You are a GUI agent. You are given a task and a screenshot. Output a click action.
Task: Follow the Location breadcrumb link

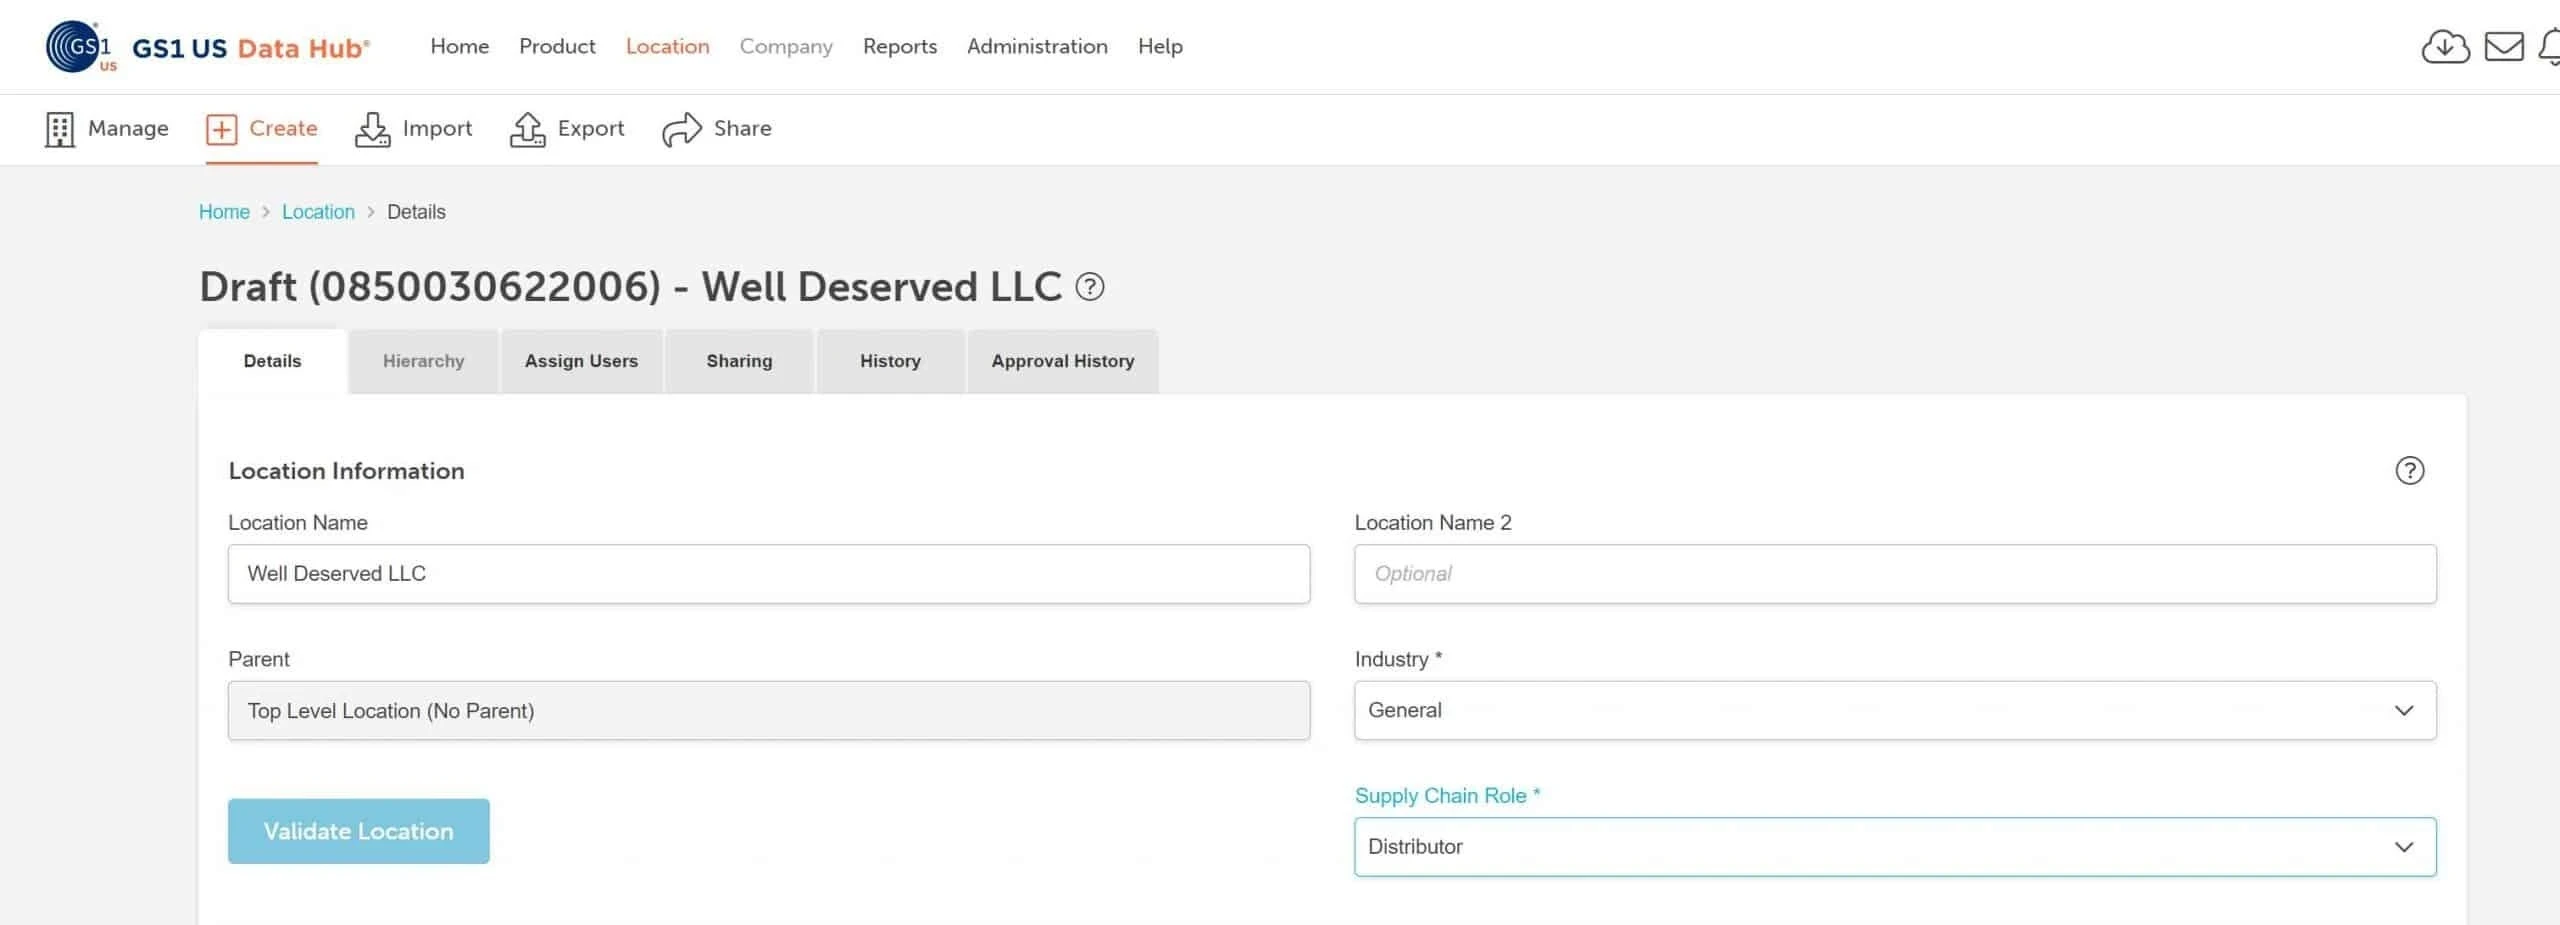[x=318, y=212]
